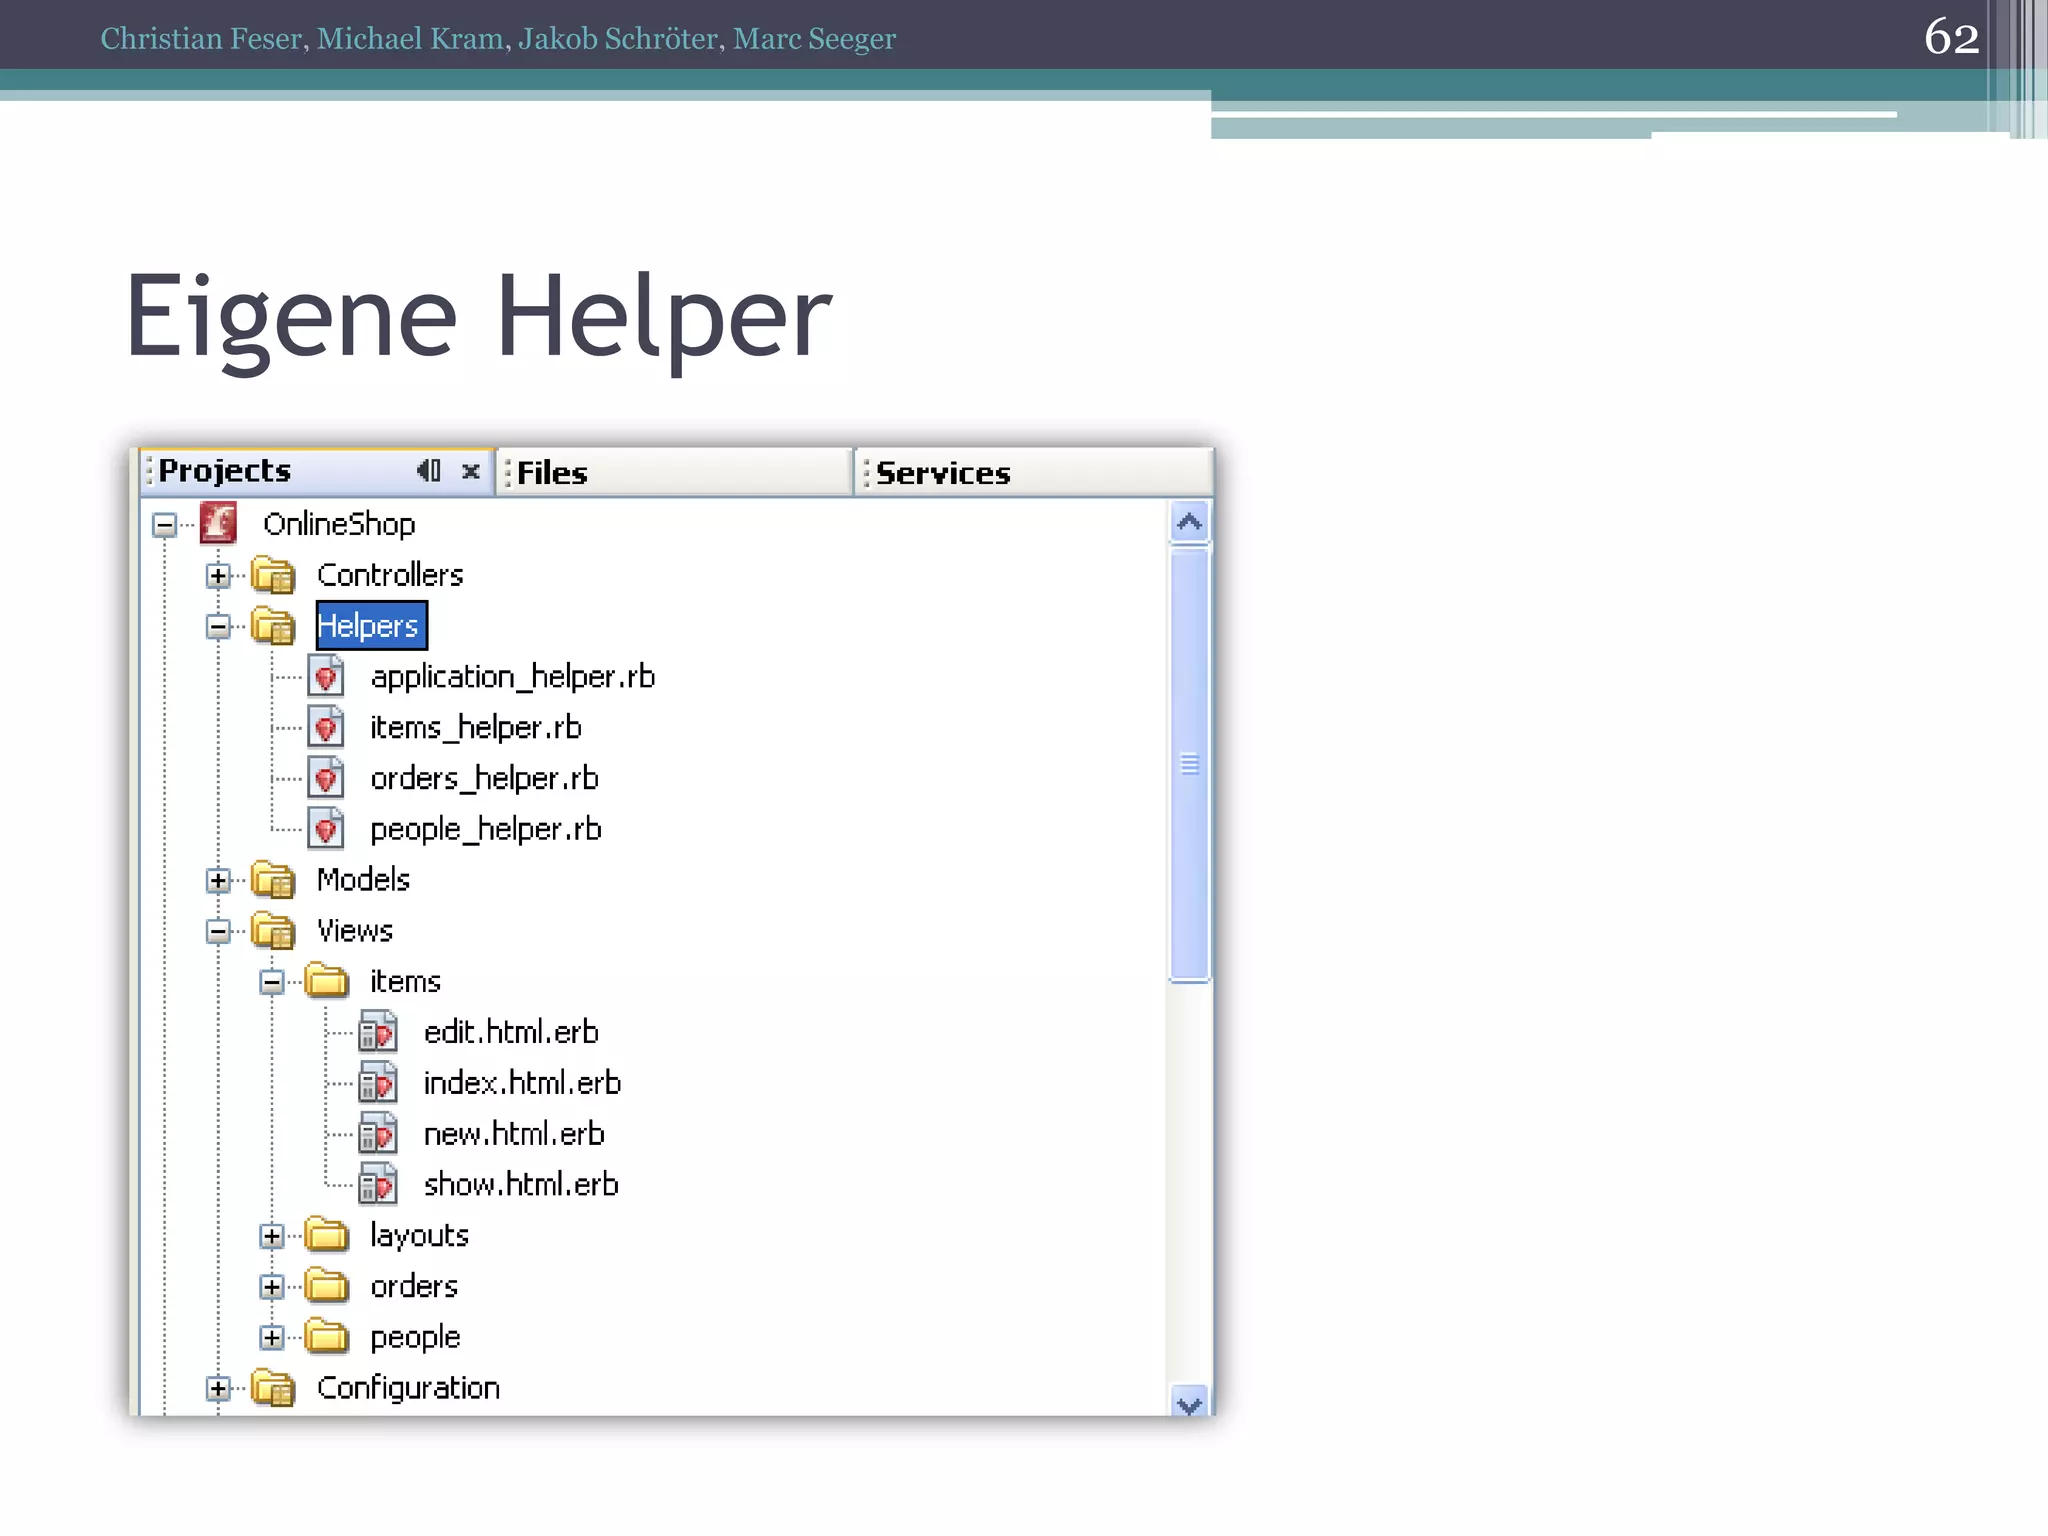
Task: Collapse the Helpers node
Action: coord(218,626)
